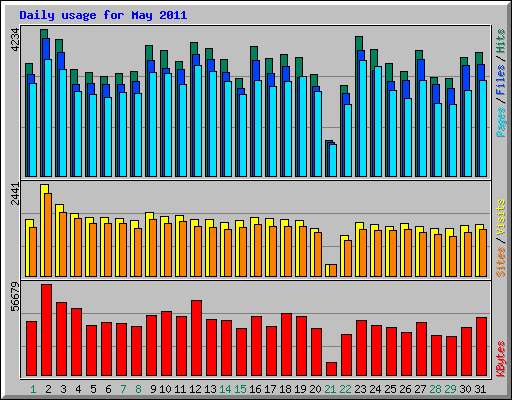
Task: Click the cyan pages bar for day 12
Action: (198, 121)
